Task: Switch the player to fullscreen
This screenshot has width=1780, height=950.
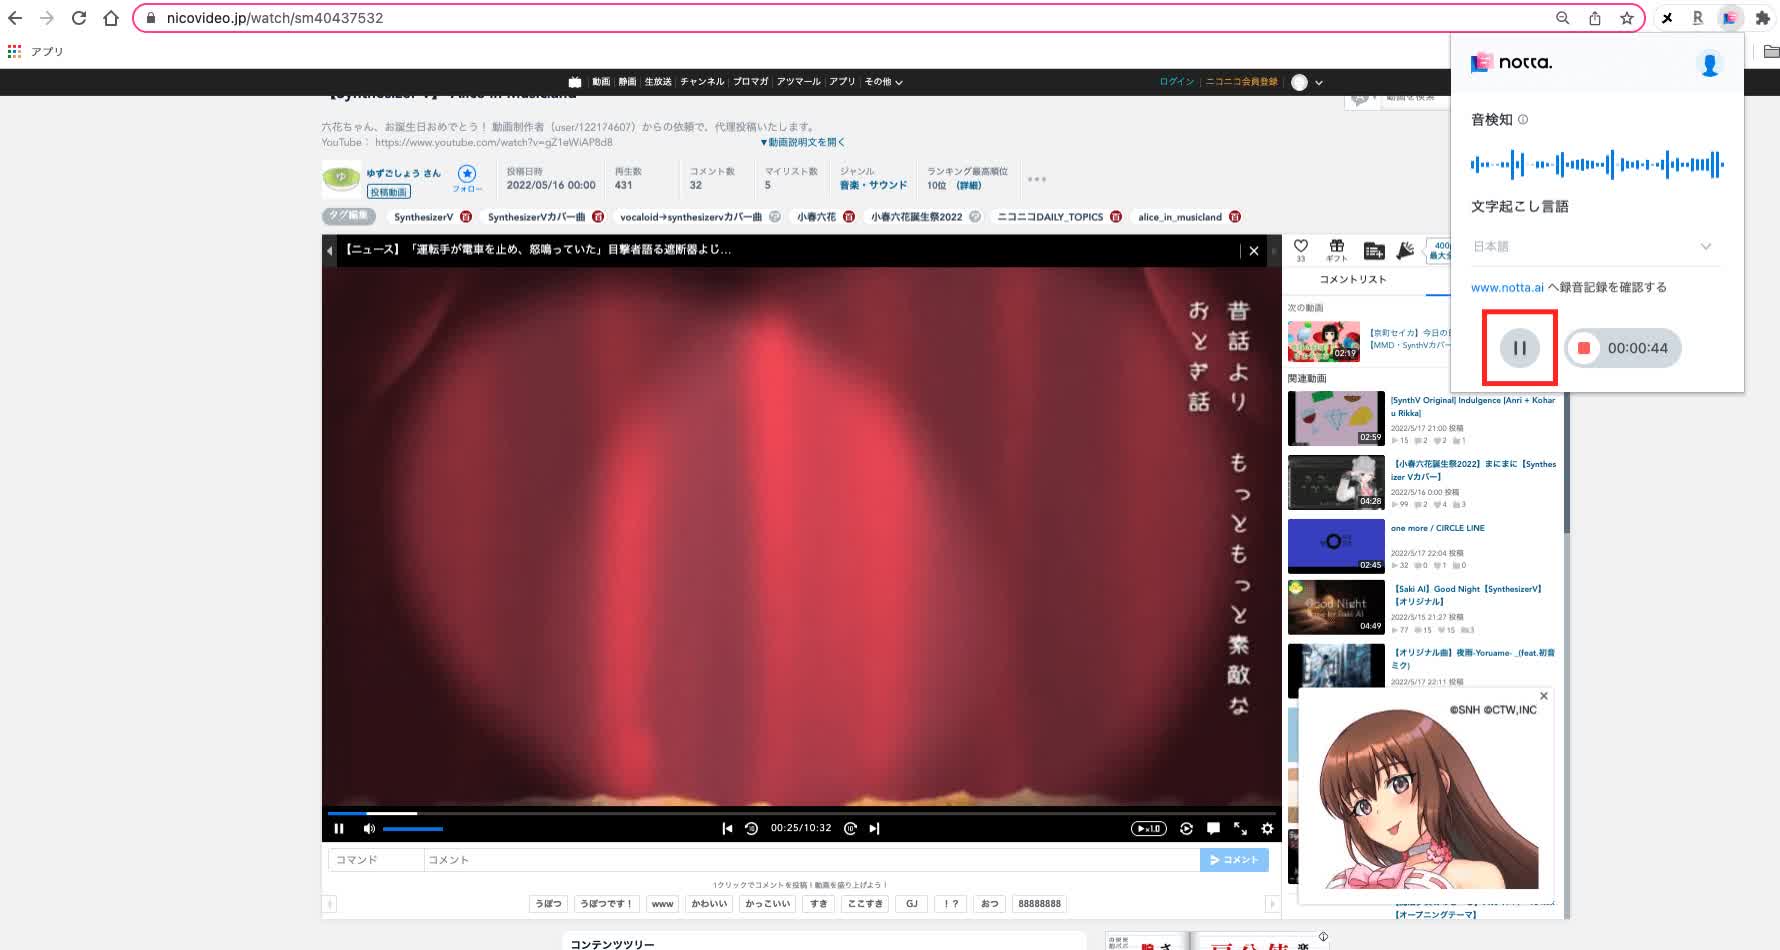Action: 1240,828
